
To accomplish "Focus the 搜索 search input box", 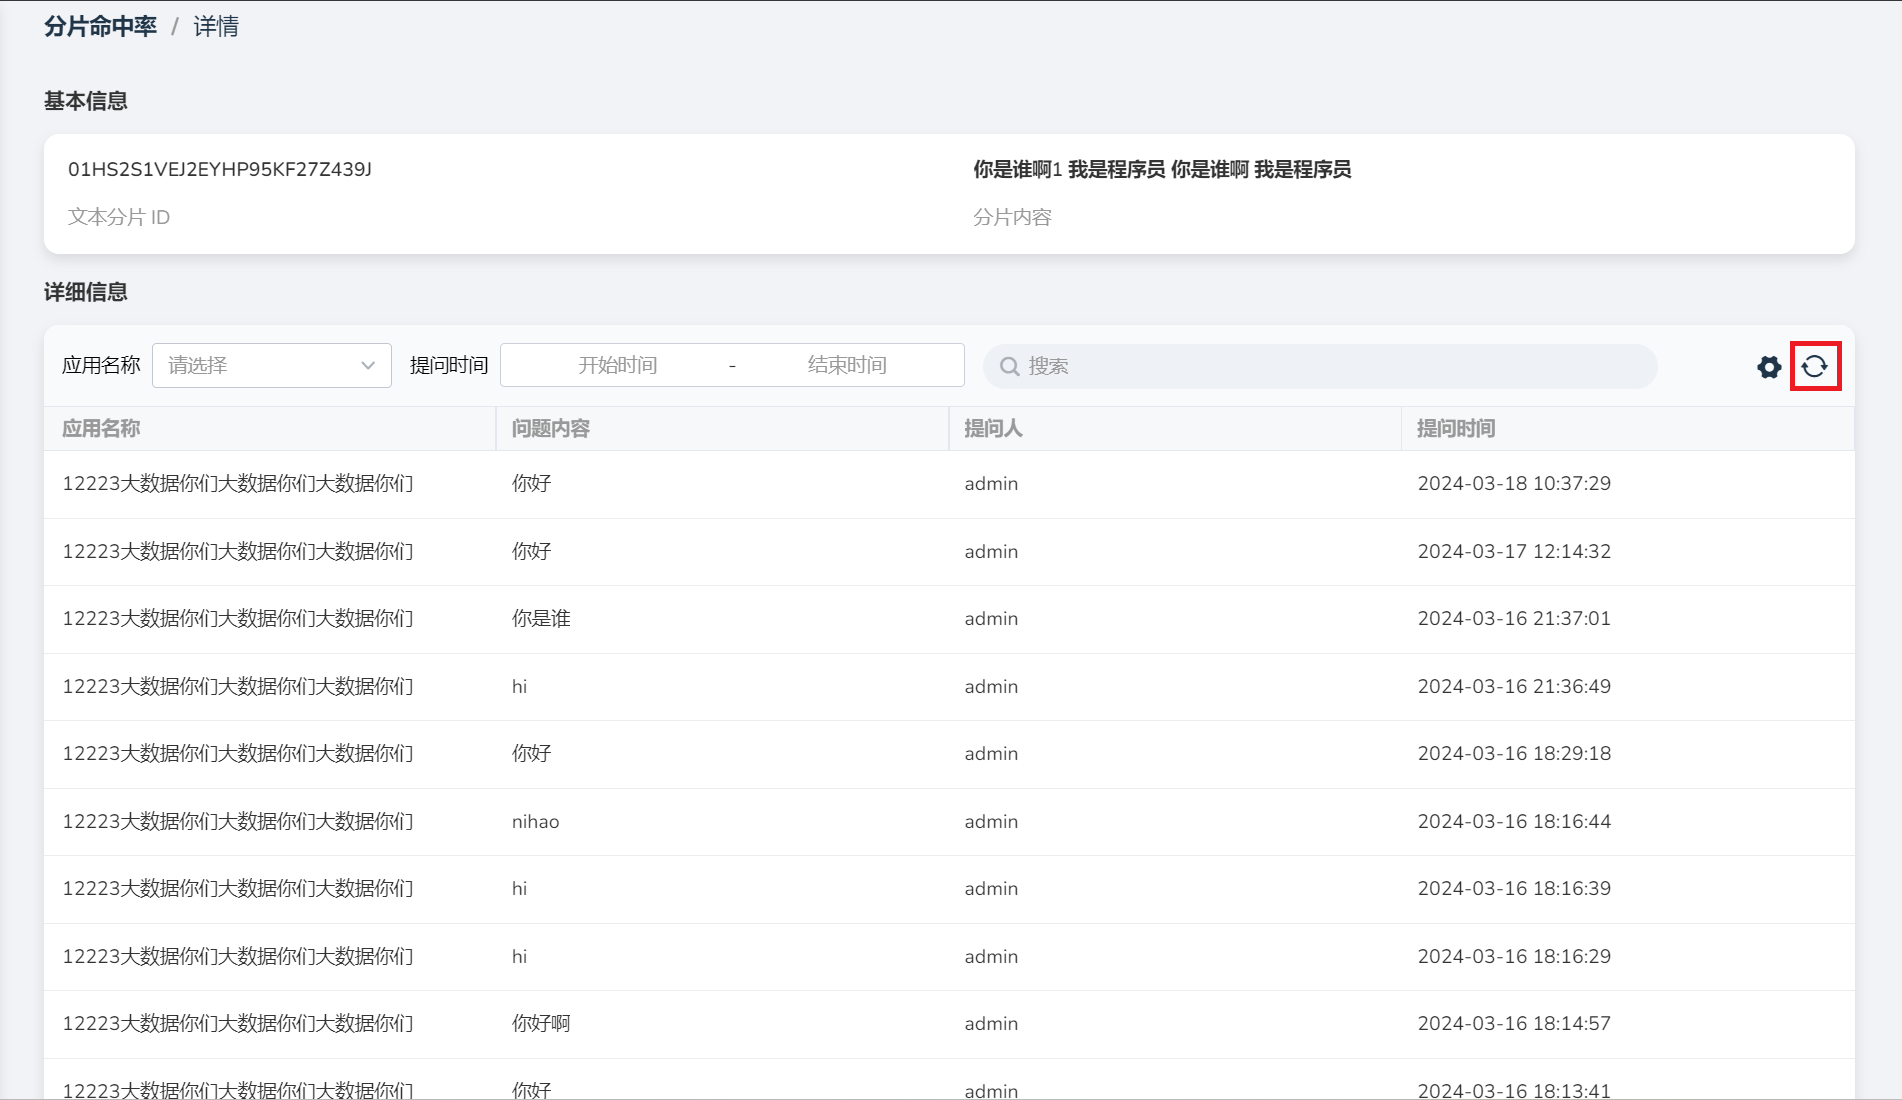I will (1330, 367).
